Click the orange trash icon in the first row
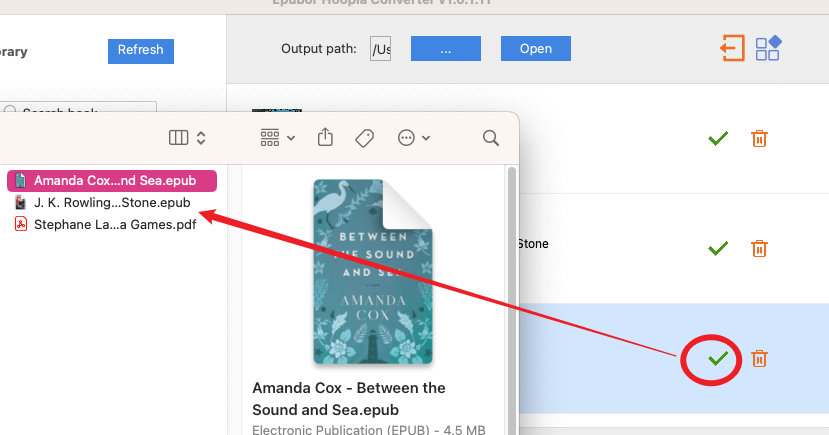 tap(759, 138)
